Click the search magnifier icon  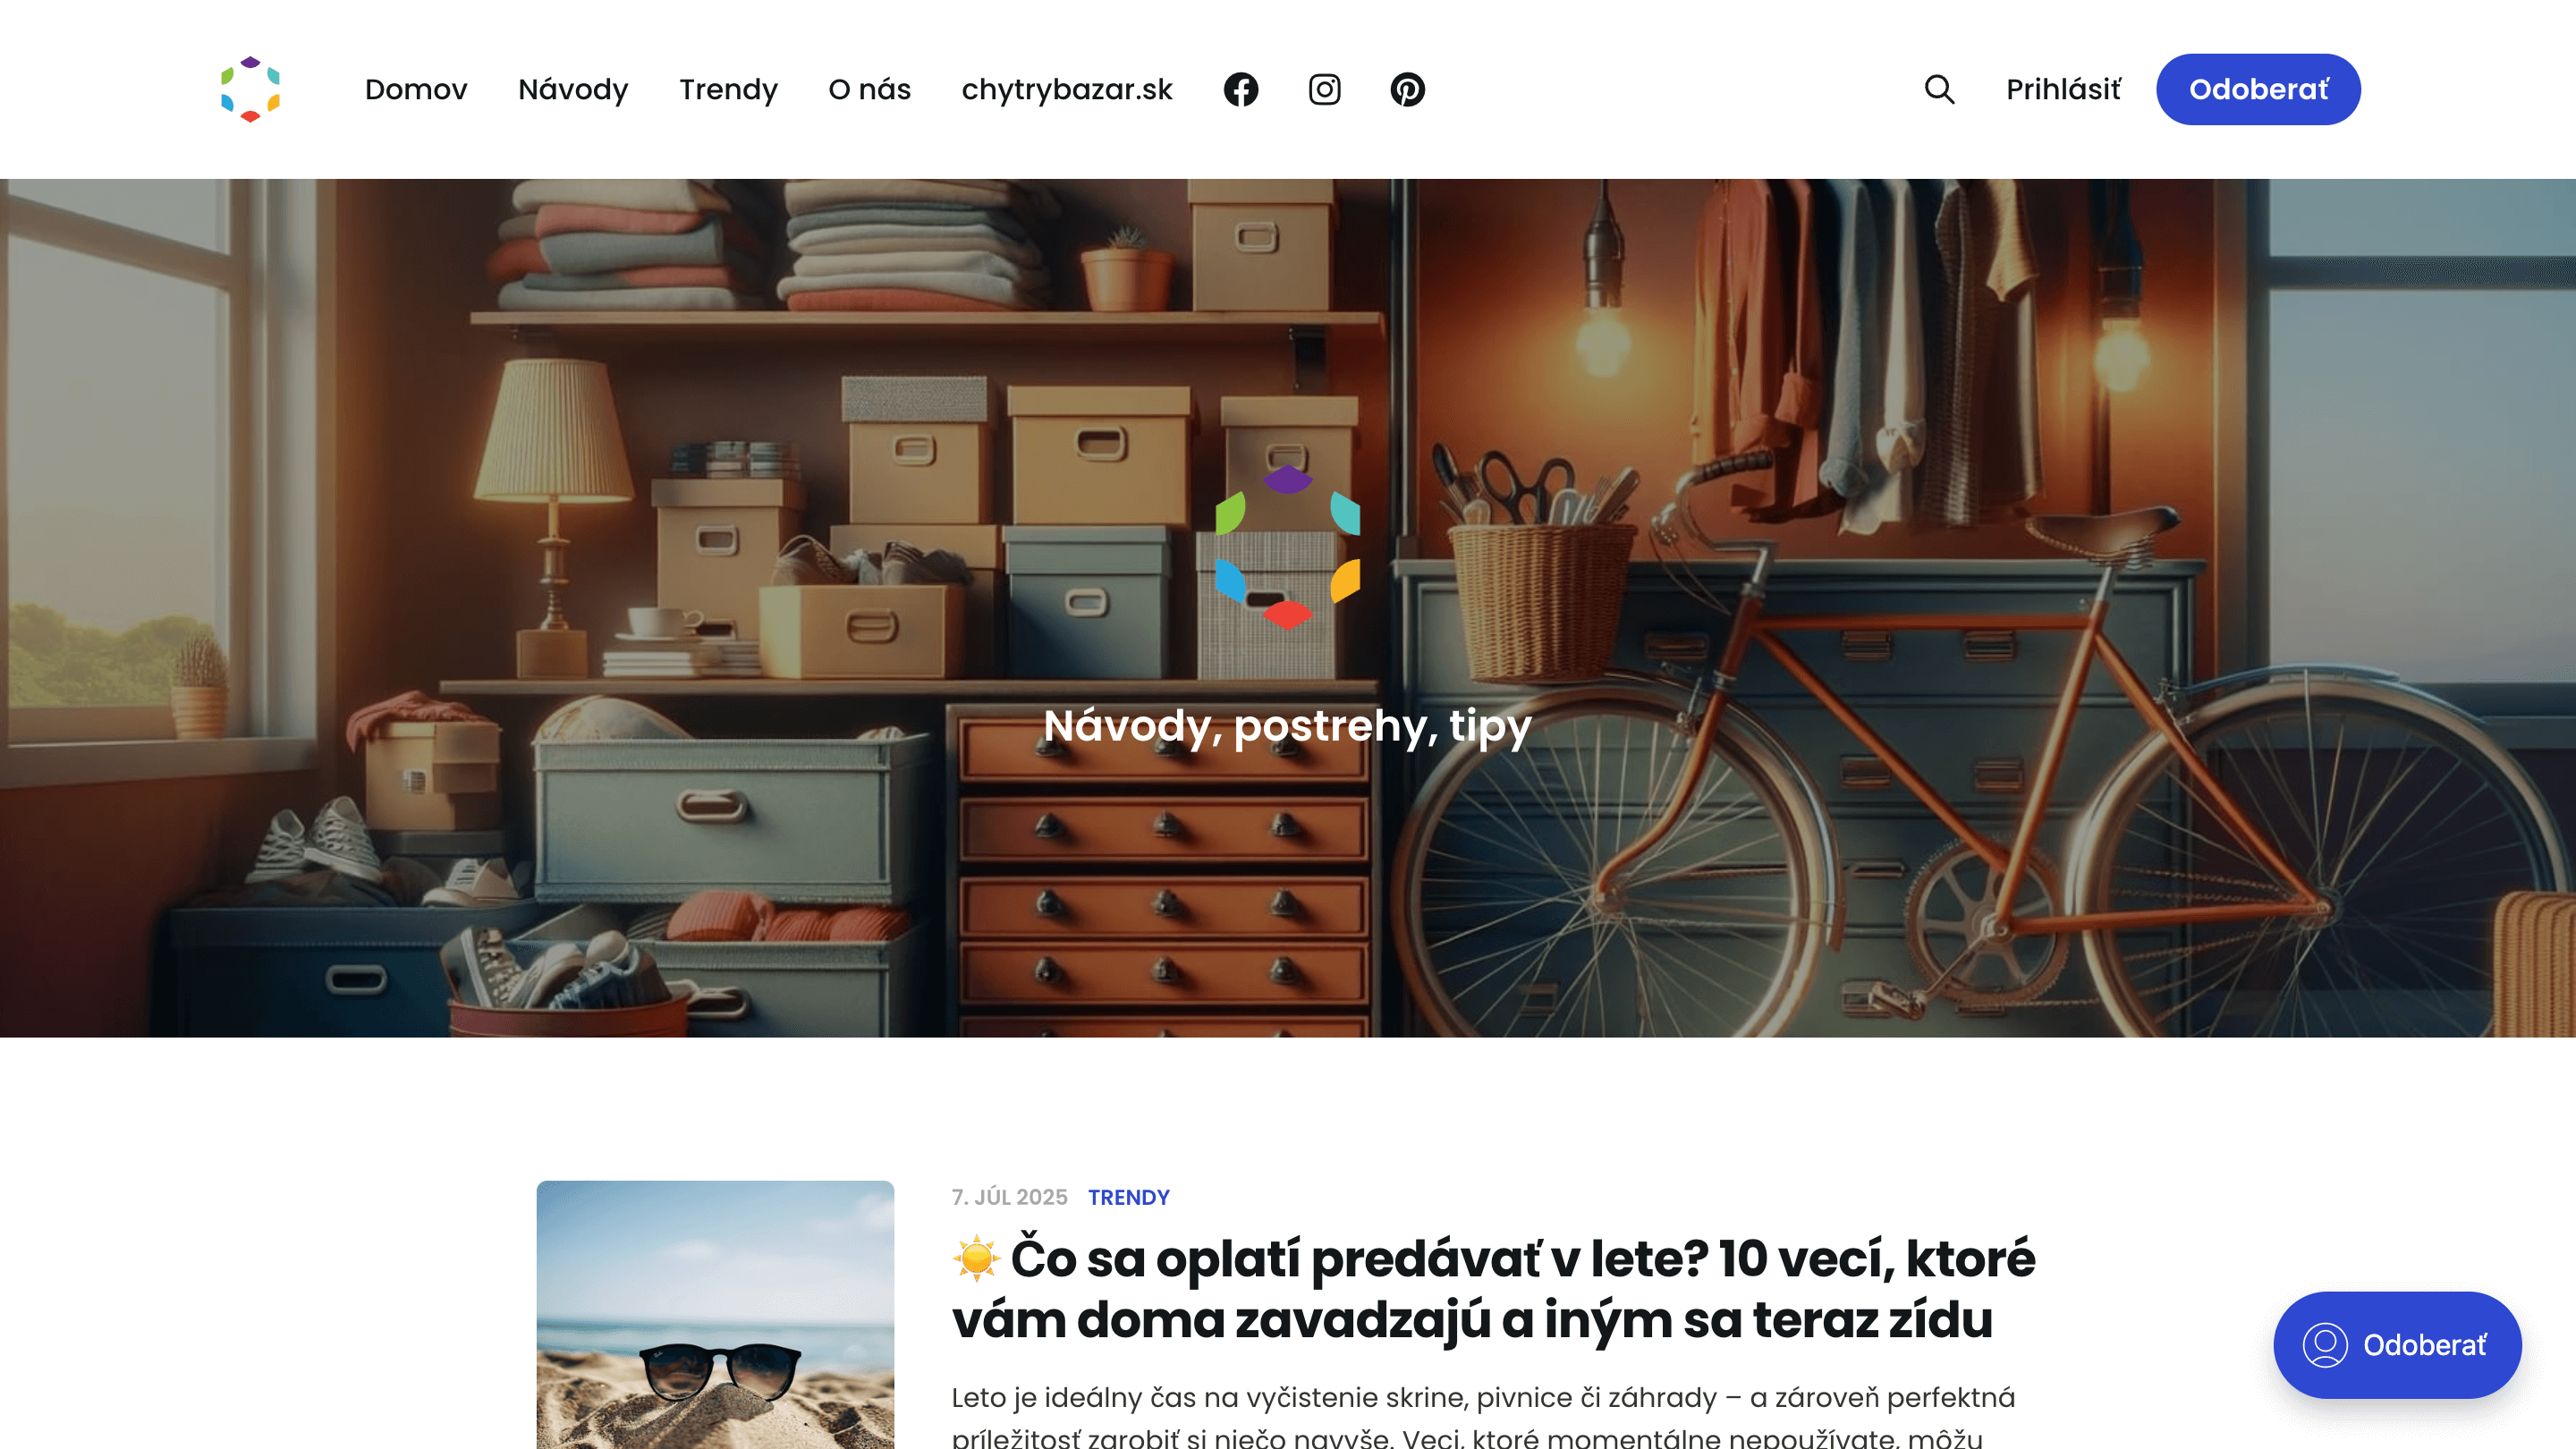[x=1939, y=89]
